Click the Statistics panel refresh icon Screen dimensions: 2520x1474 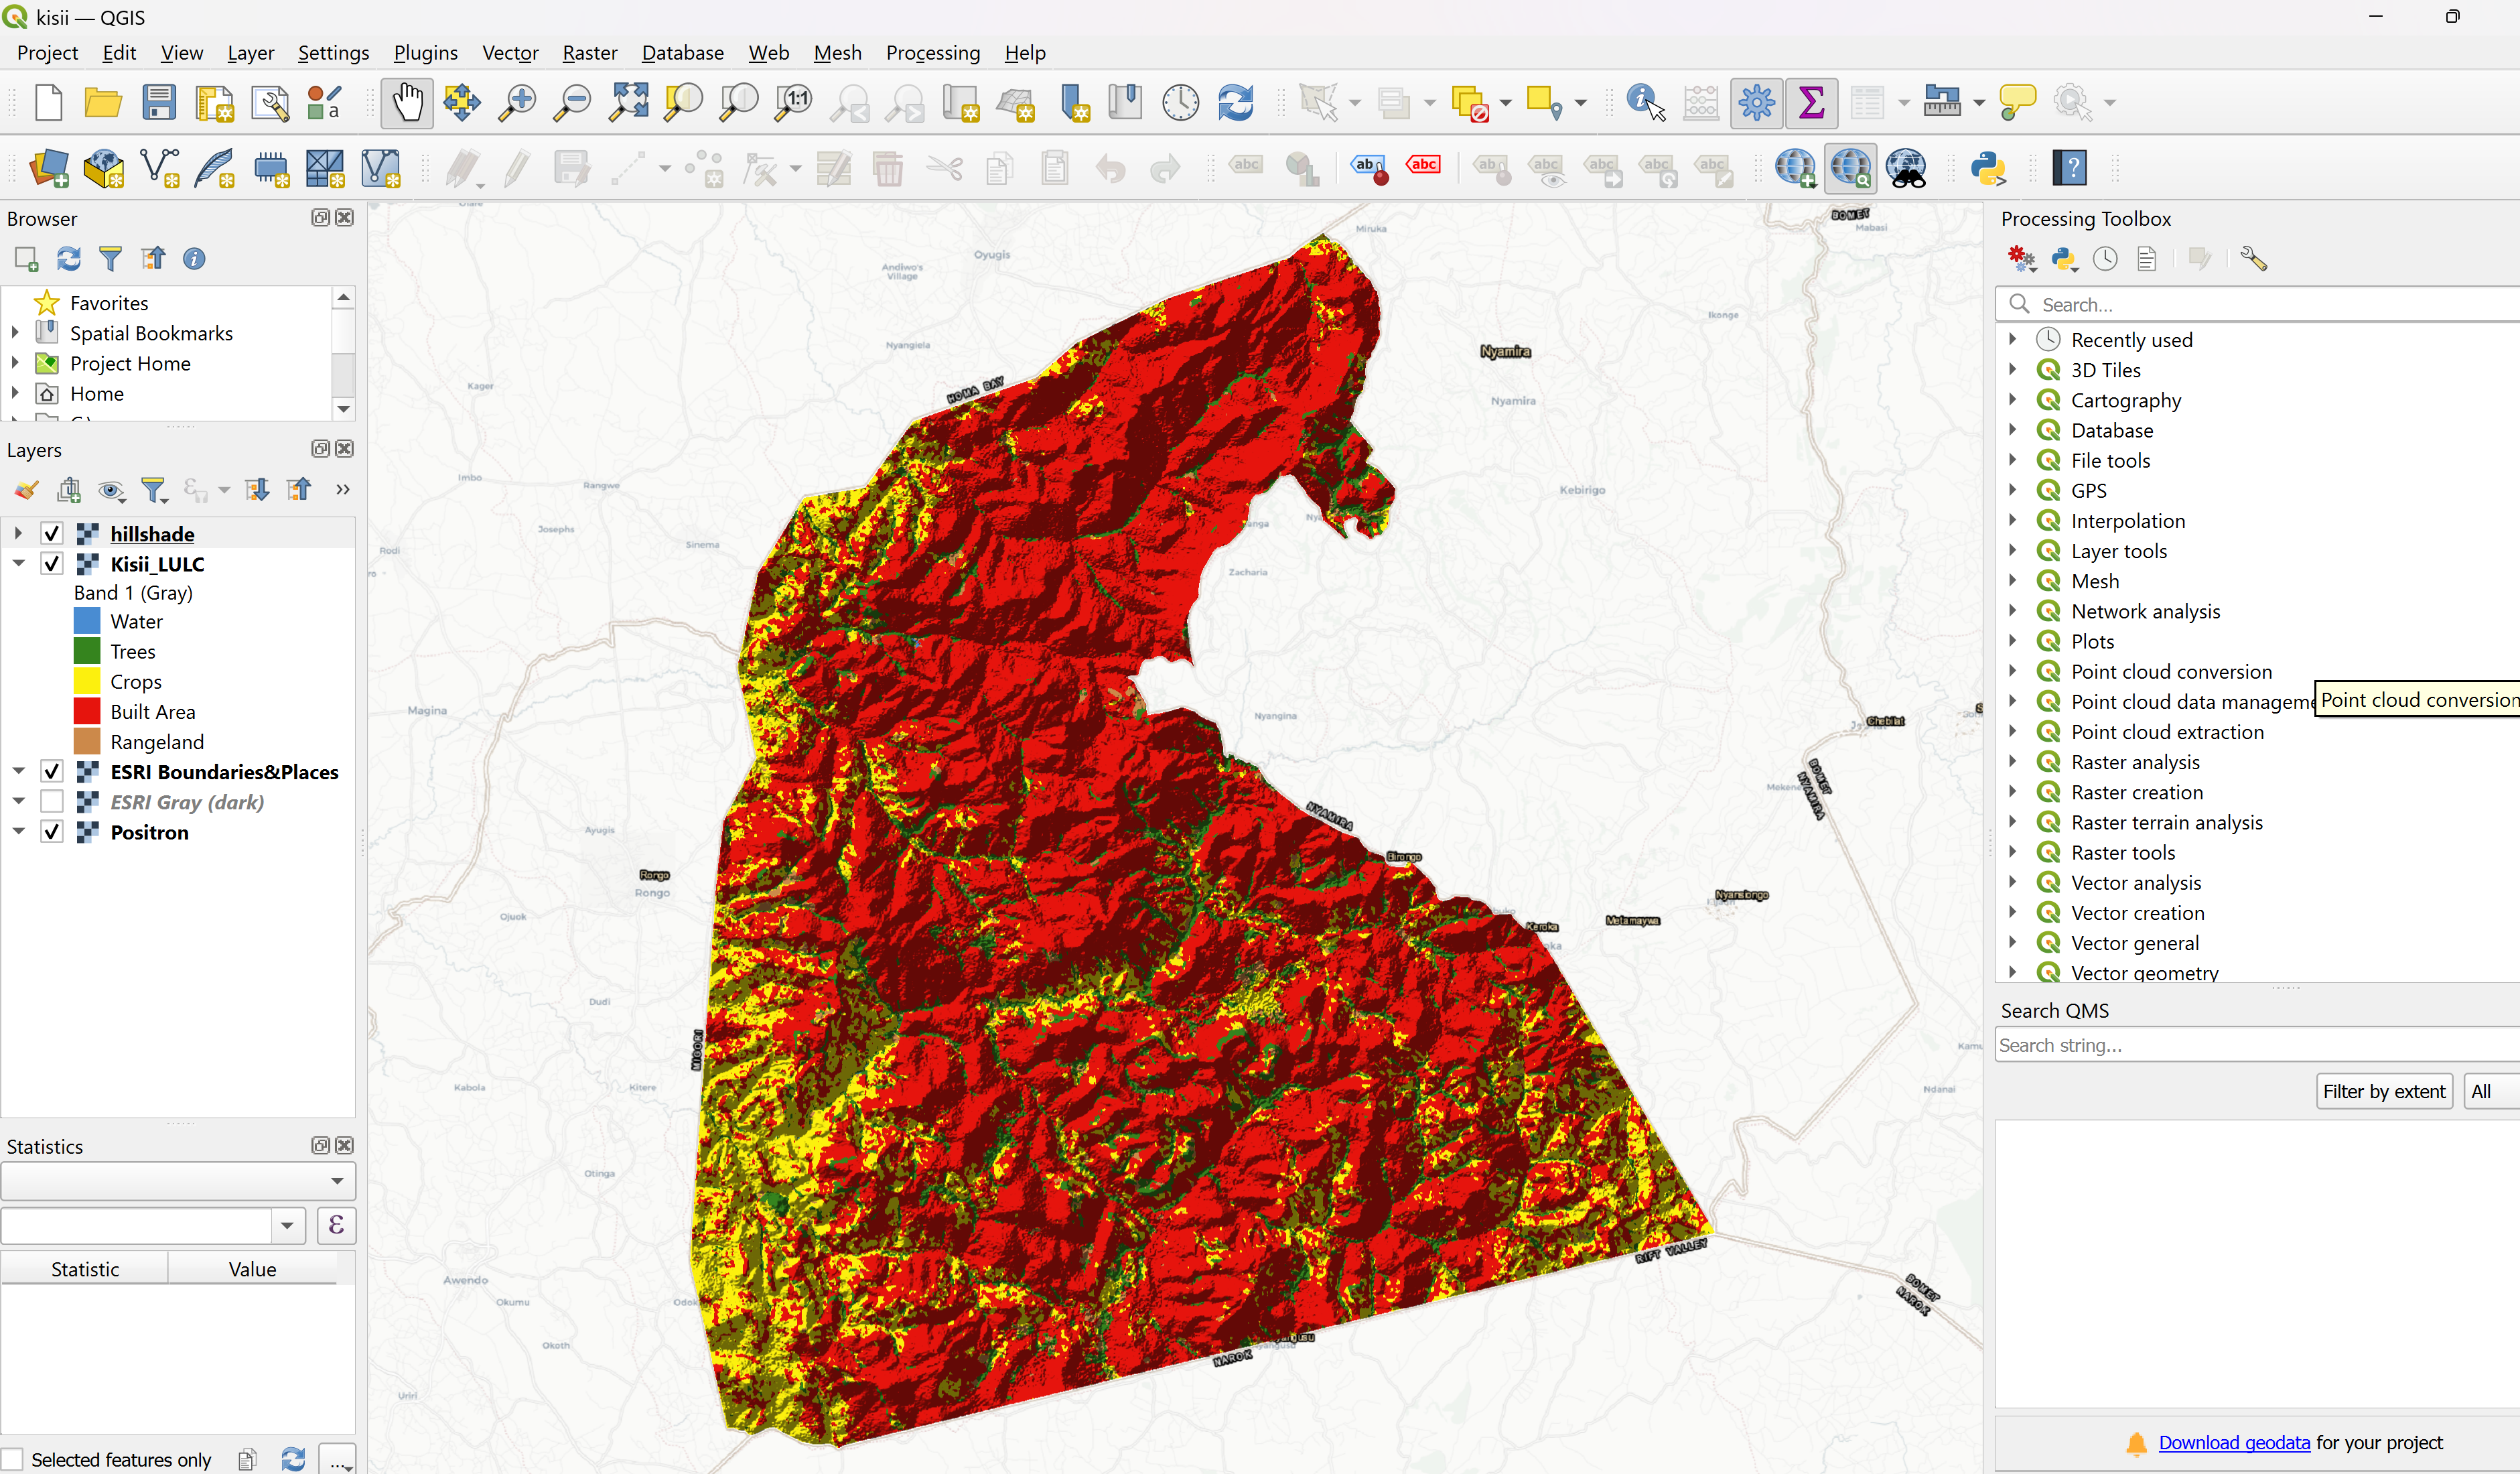pos(293,1459)
